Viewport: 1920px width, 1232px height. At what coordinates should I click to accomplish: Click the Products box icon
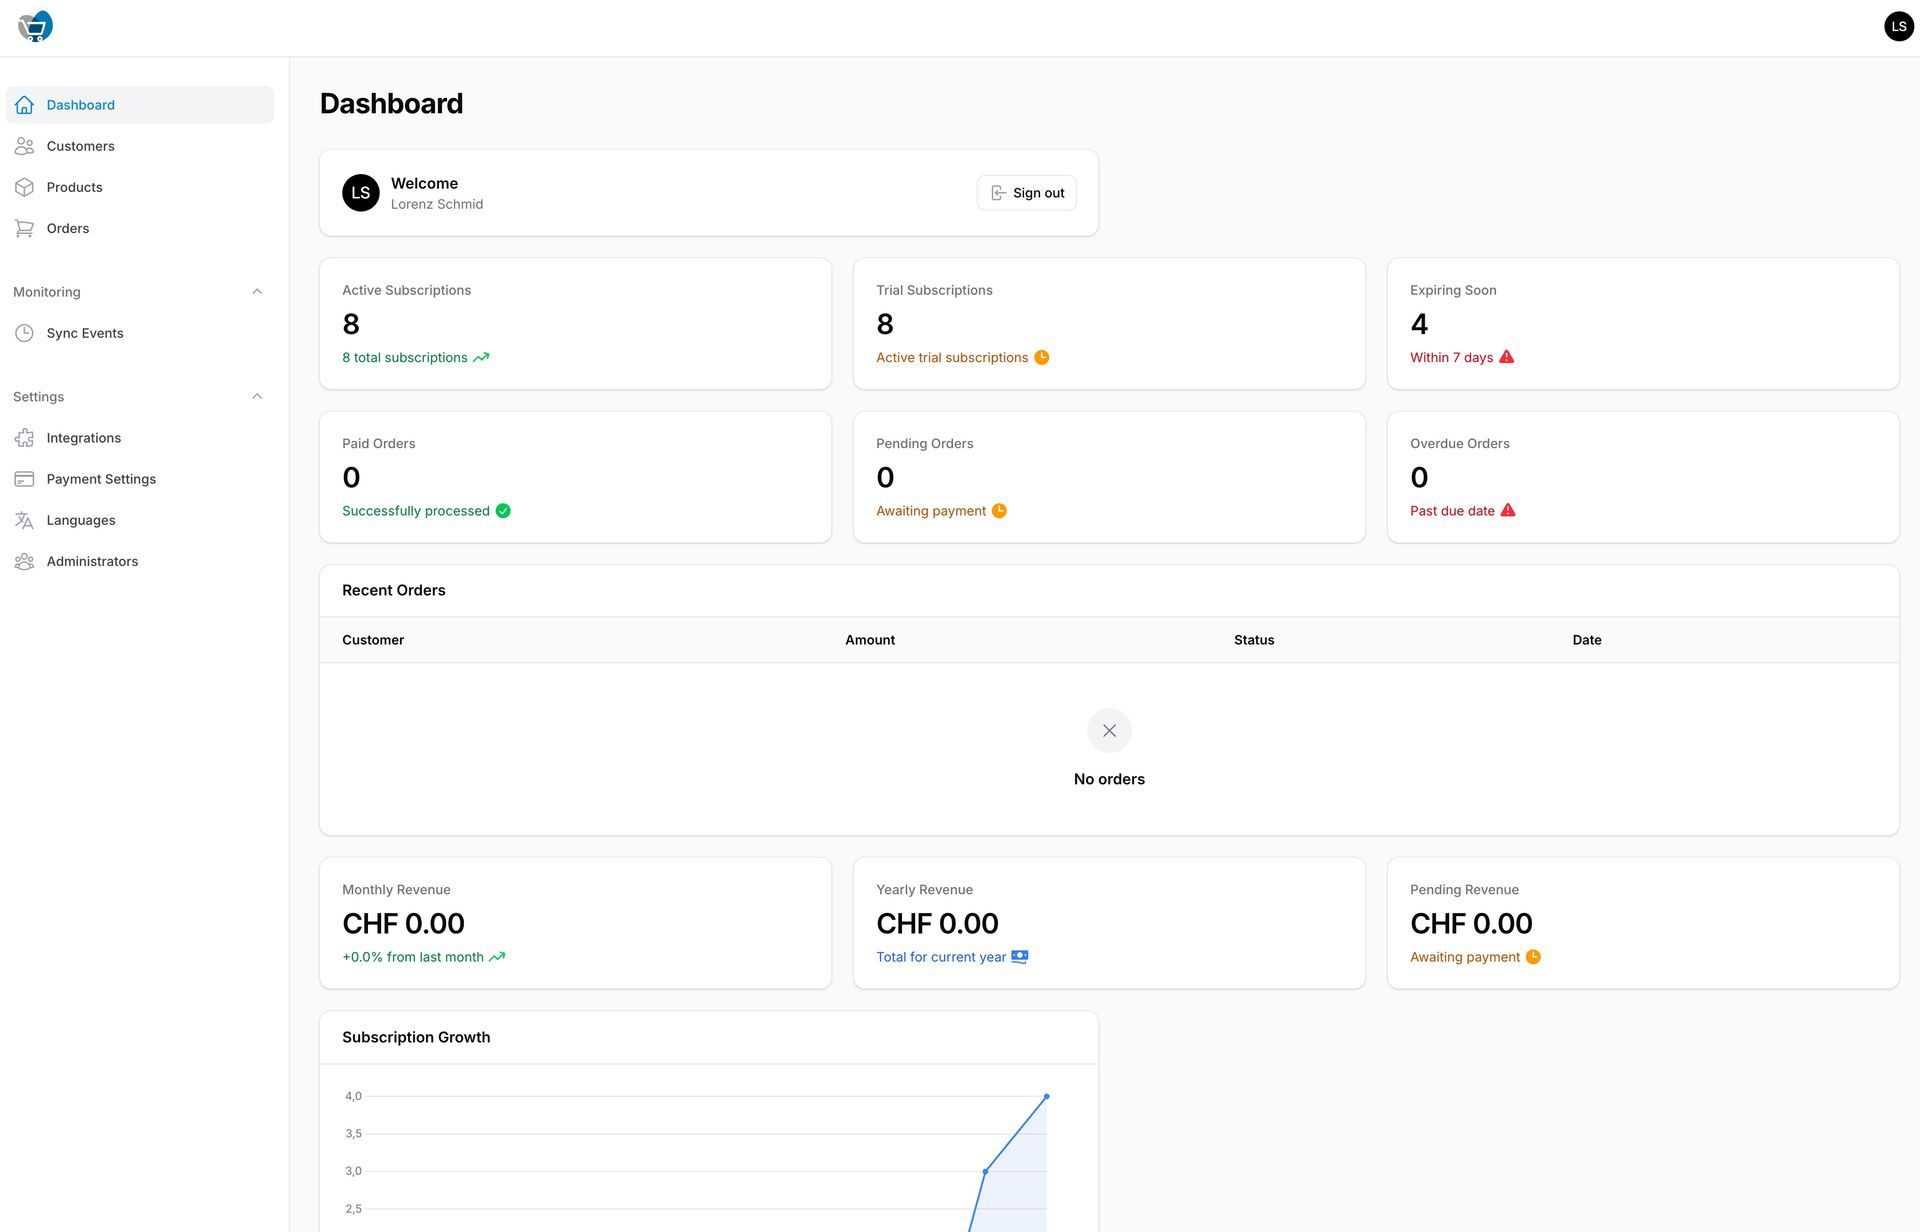point(25,187)
